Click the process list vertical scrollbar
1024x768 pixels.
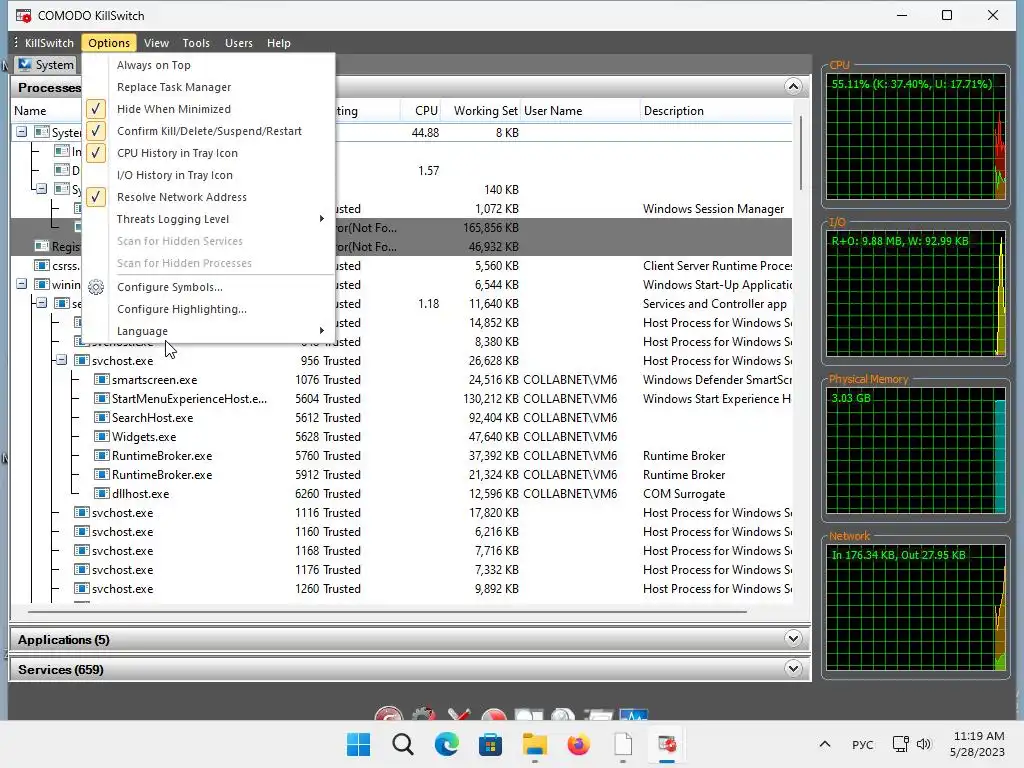pos(801,154)
